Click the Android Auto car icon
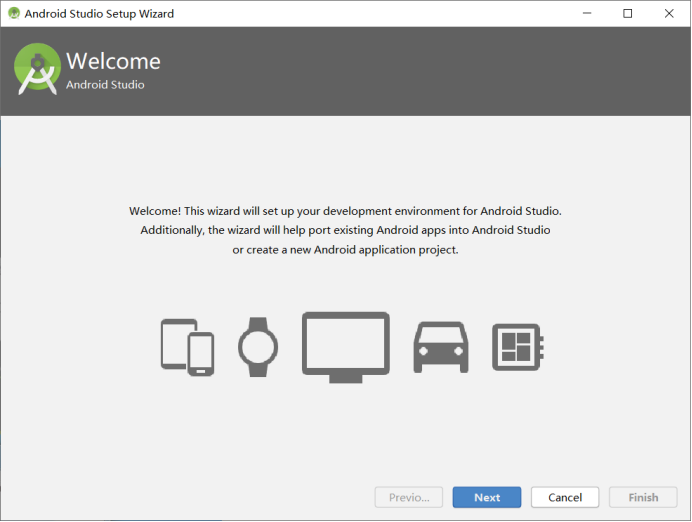This screenshot has width=692, height=522. (x=441, y=347)
